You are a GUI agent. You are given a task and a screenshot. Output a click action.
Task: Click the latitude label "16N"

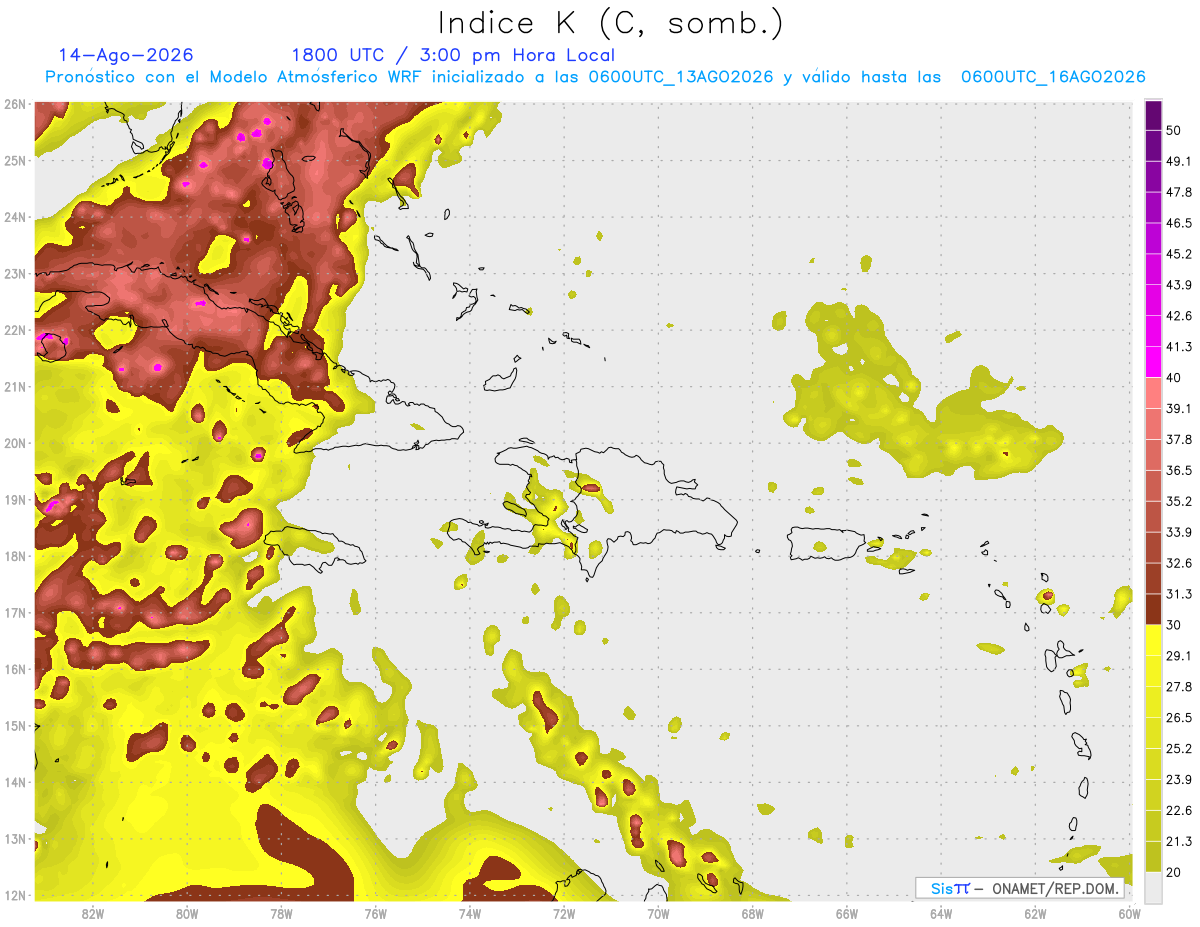coord(14,669)
